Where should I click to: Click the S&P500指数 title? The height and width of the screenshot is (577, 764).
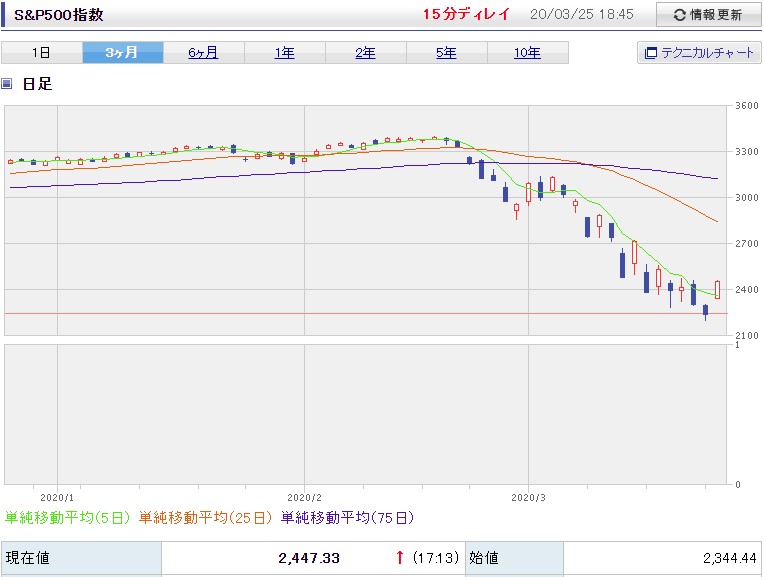tap(58, 15)
